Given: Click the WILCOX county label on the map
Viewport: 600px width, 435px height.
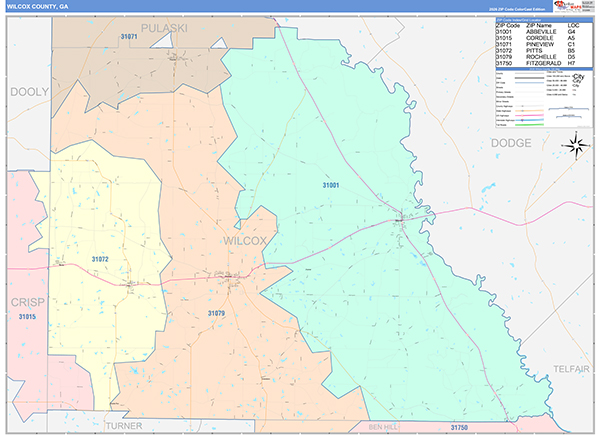Looking at the screenshot, I should point(245,241).
